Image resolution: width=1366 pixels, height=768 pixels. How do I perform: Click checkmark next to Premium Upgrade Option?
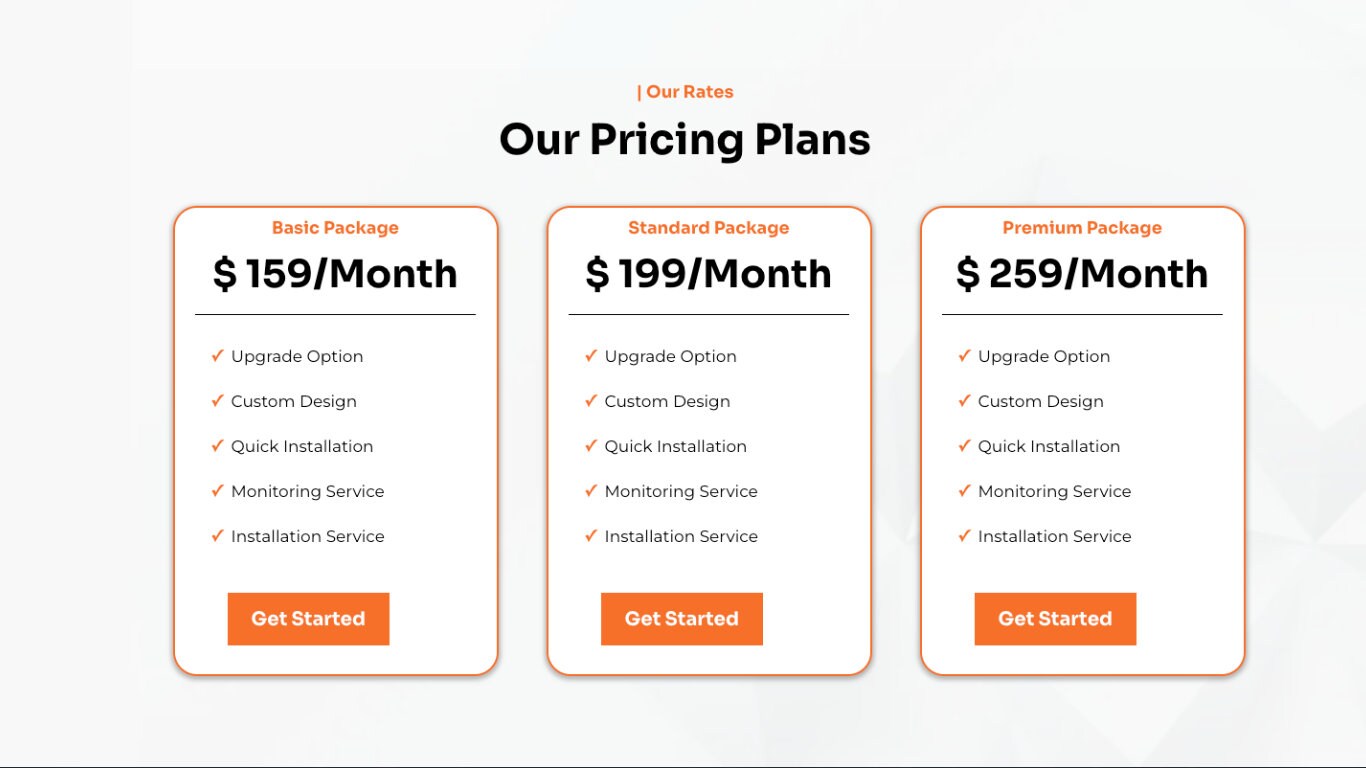(964, 356)
